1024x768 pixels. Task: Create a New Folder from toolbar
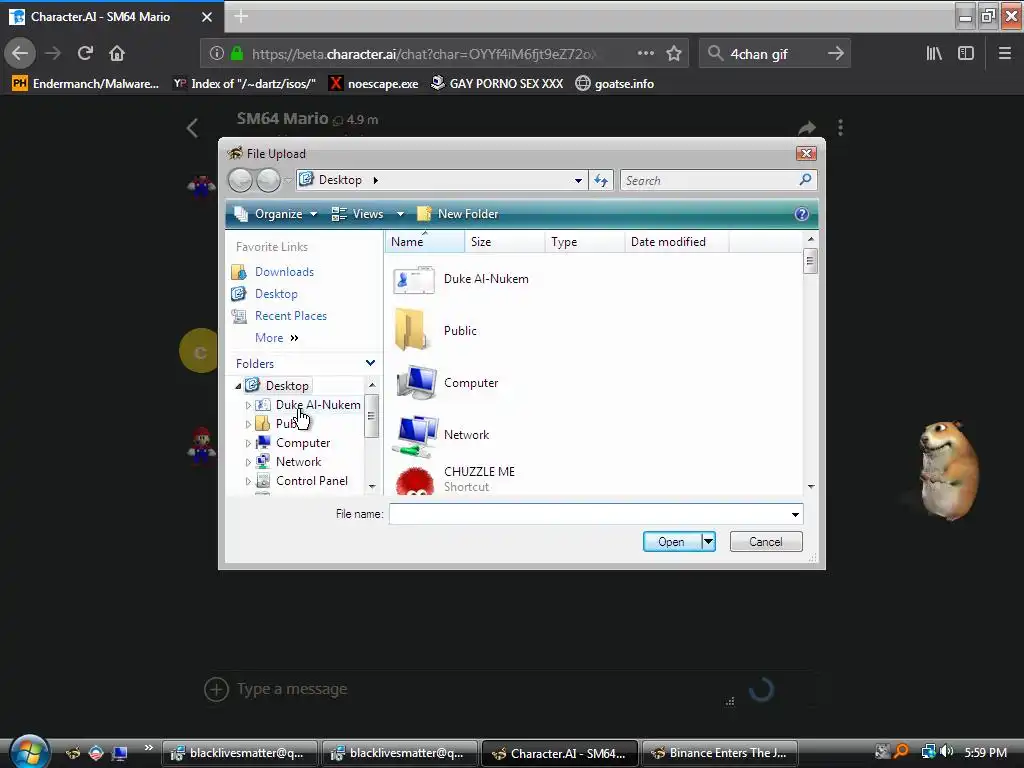[x=458, y=214]
